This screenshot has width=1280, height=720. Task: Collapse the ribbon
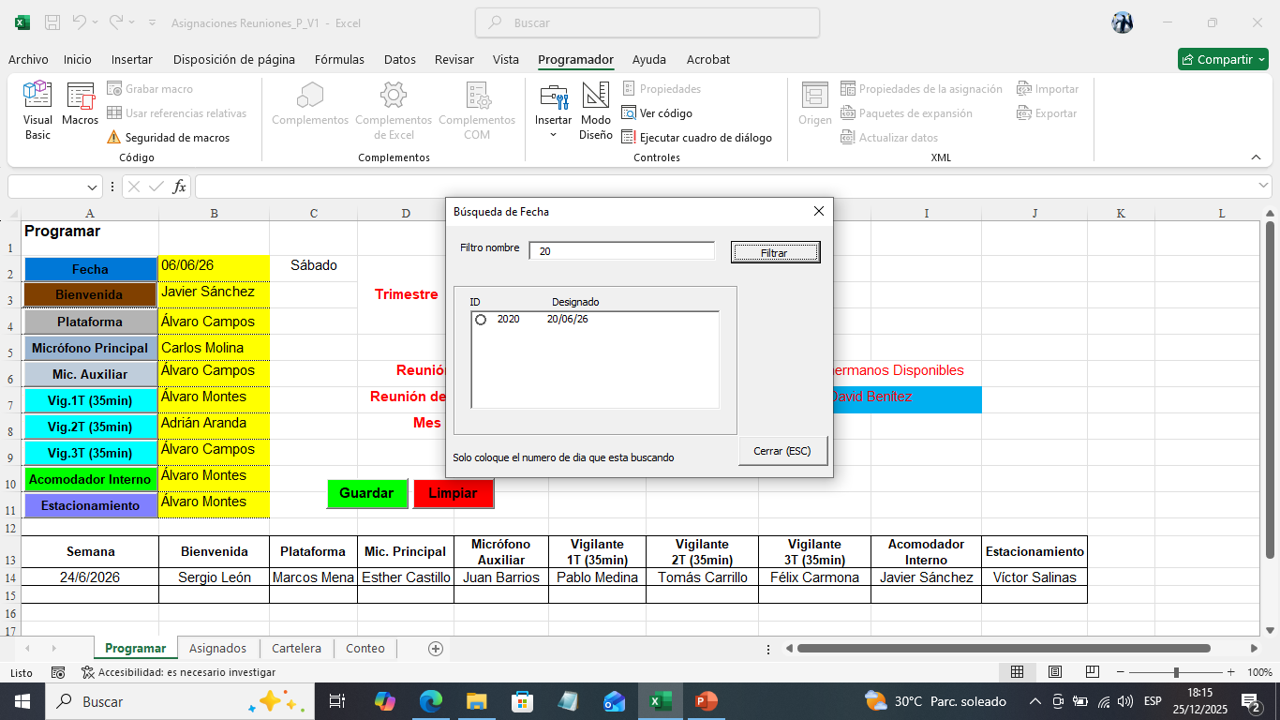[1256, 157]
